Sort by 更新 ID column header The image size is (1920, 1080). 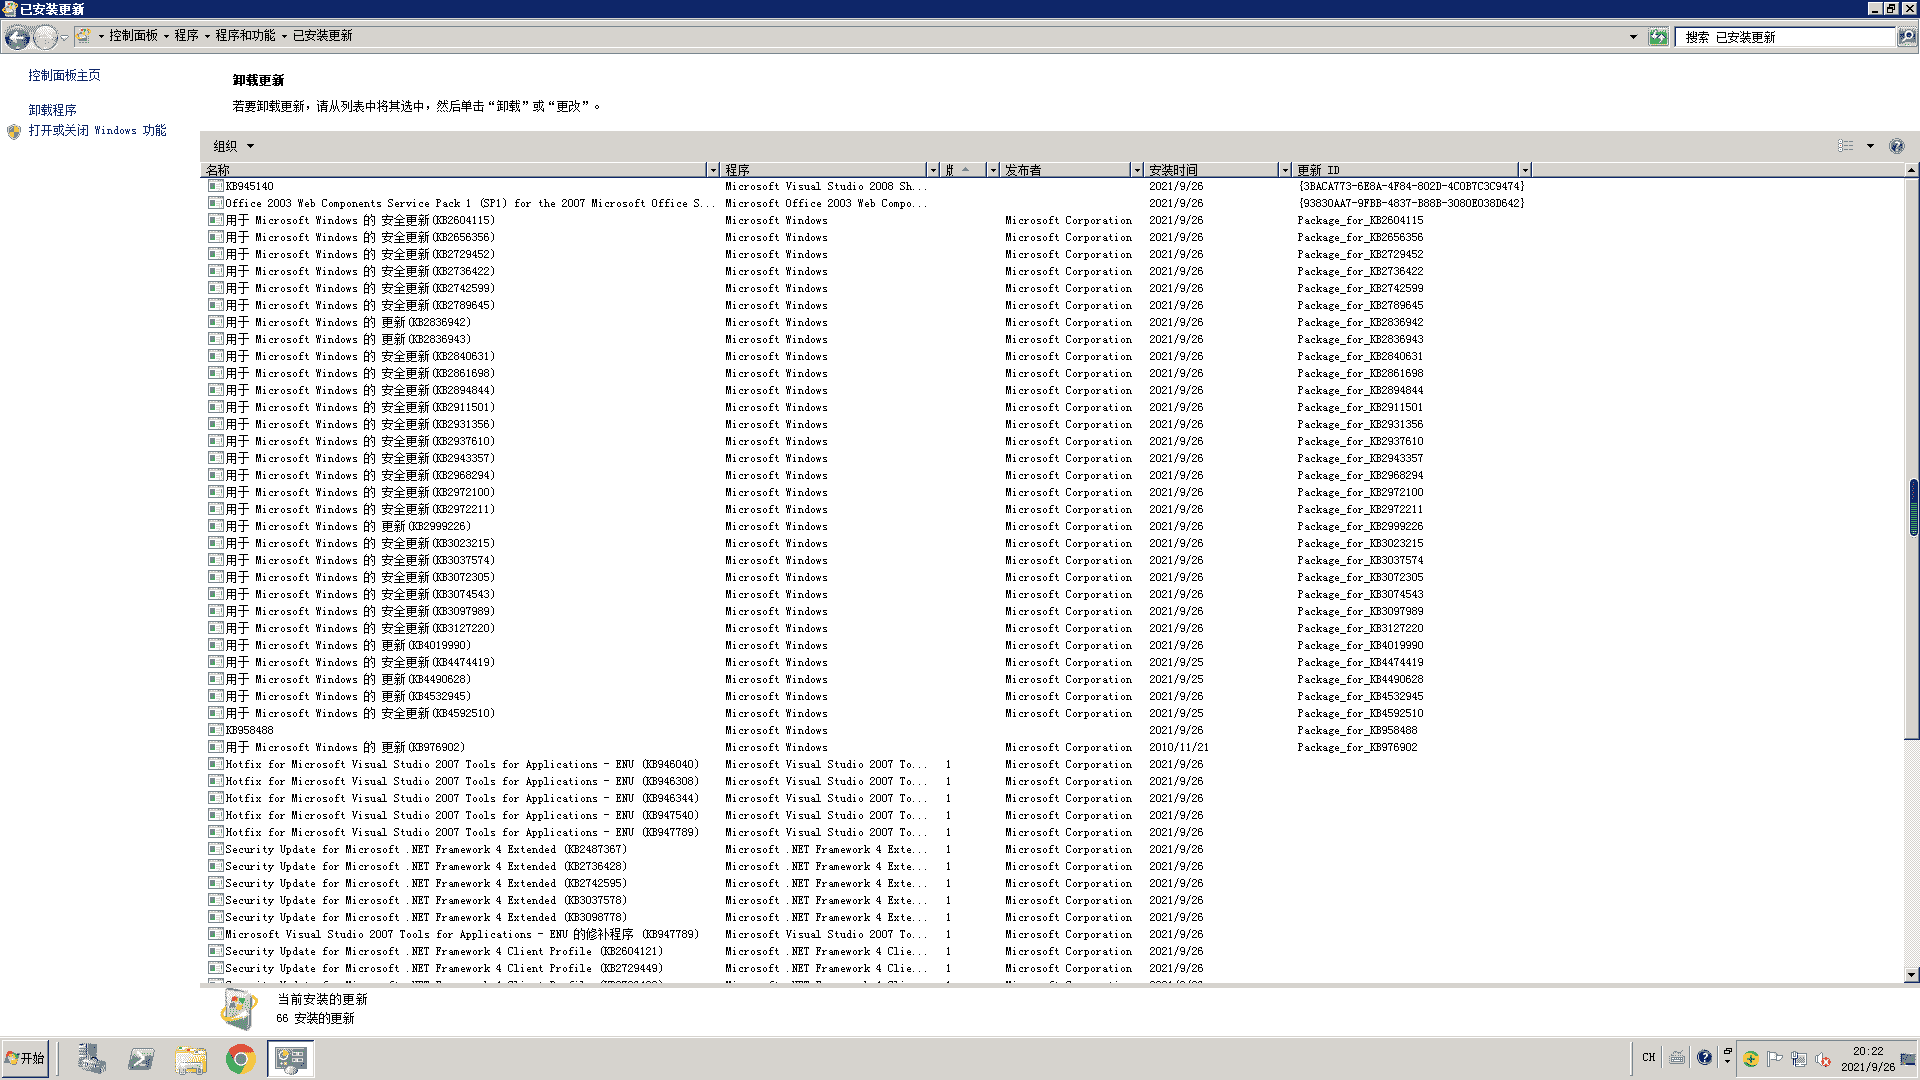1406,170
